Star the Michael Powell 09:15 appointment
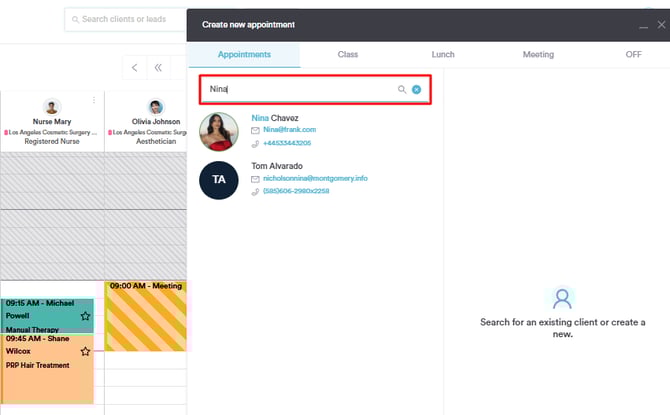This screenshot has height=415, width=670. [85, 316]
